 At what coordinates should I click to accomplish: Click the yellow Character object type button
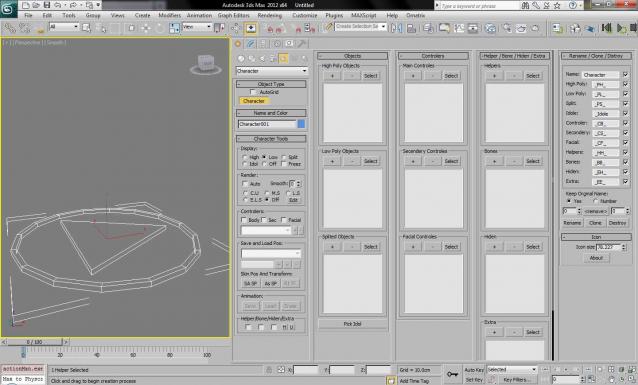coord(253,101)
